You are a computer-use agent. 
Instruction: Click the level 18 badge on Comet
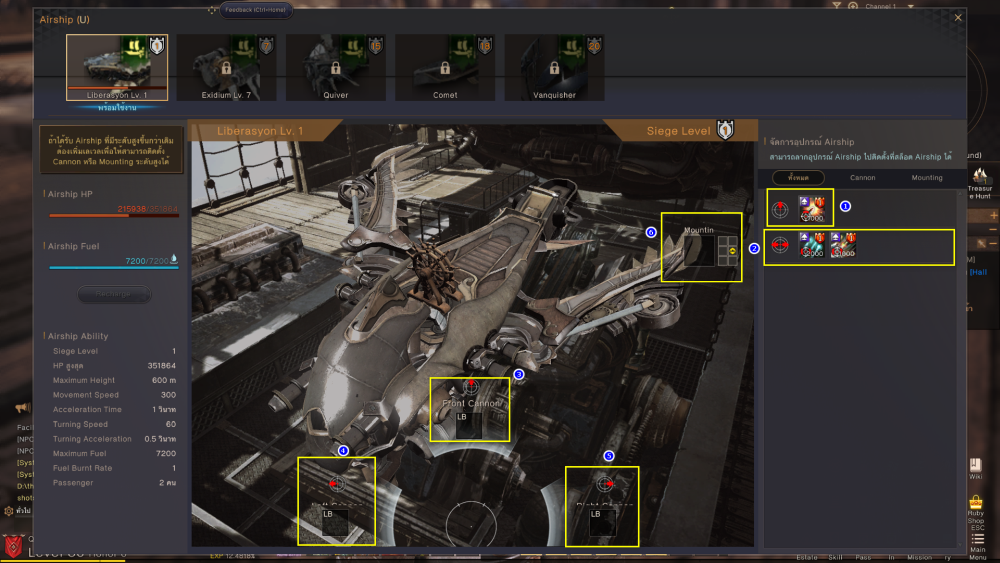point(485,45)
